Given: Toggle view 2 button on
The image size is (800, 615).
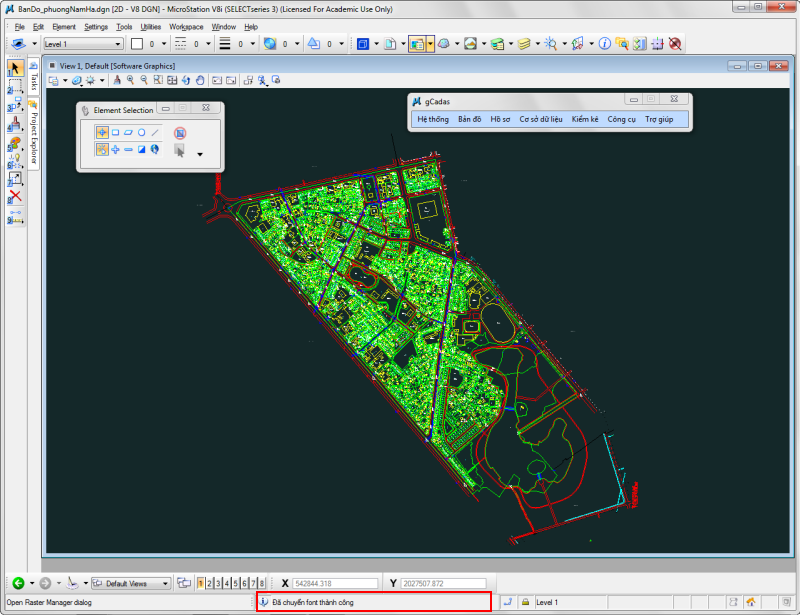Looking at the screenshot, I should coord(210,582).
